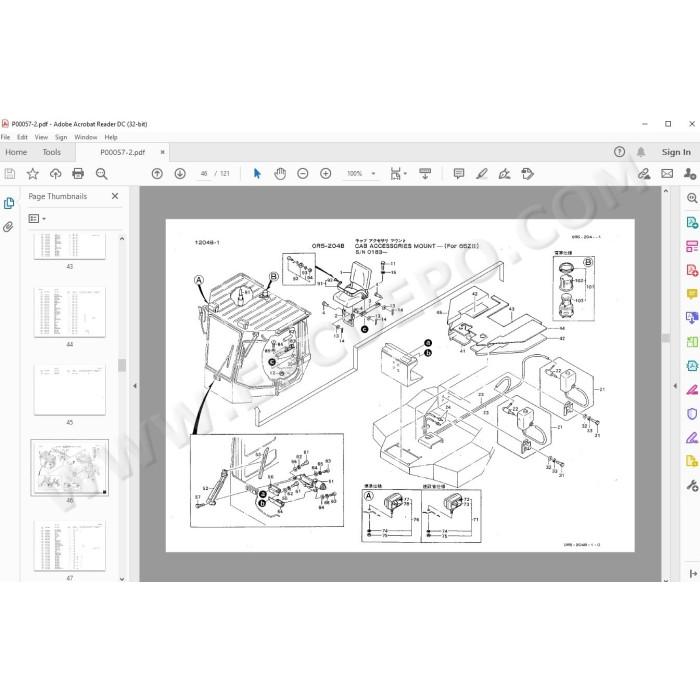Go to the previous page with the up arrow
The height and width of the screenshot is (700, 700).
tap(157, 174)
